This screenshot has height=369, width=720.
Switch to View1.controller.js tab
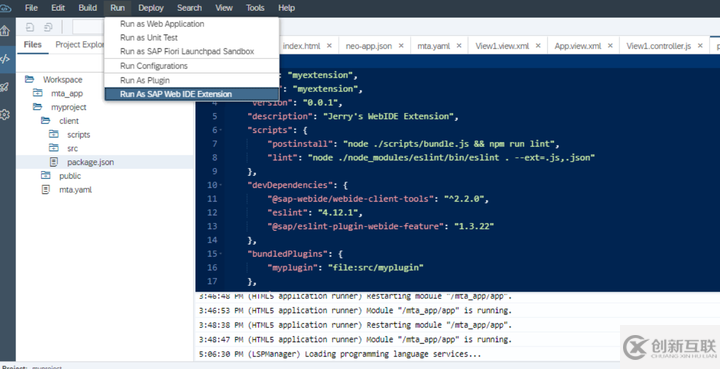click(658, 45)
